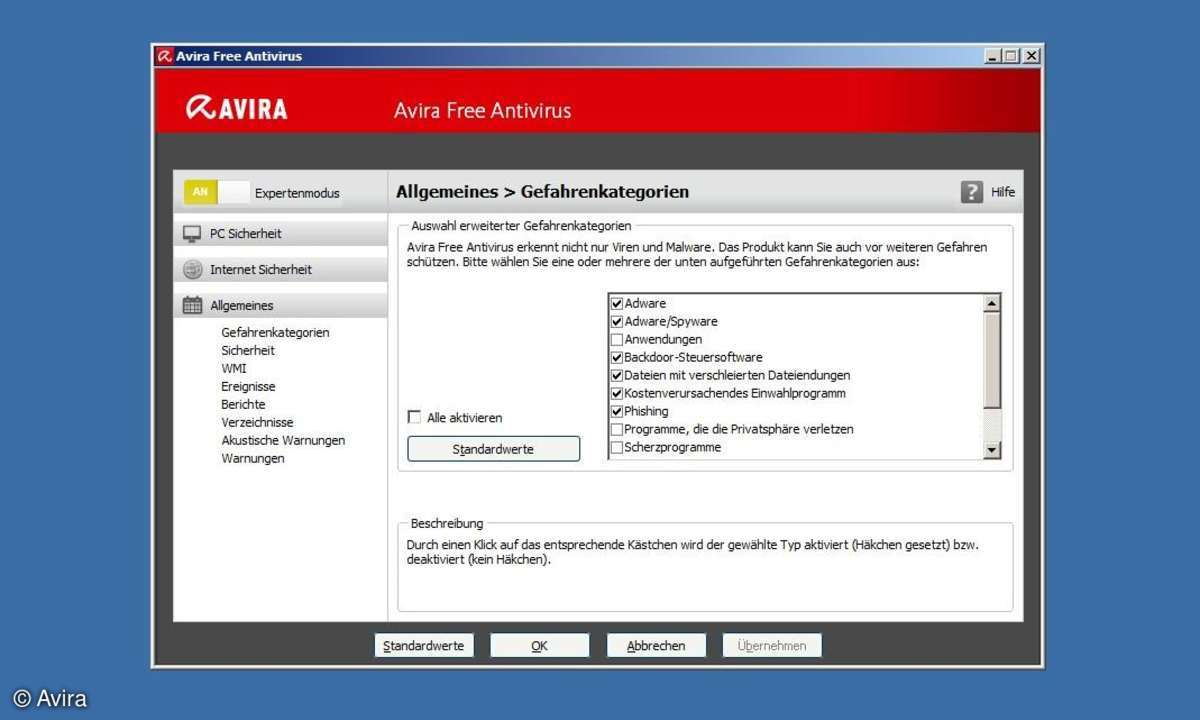
Task: Enable the Scherzprogramme checkbox
Action: tap(617, 447)
